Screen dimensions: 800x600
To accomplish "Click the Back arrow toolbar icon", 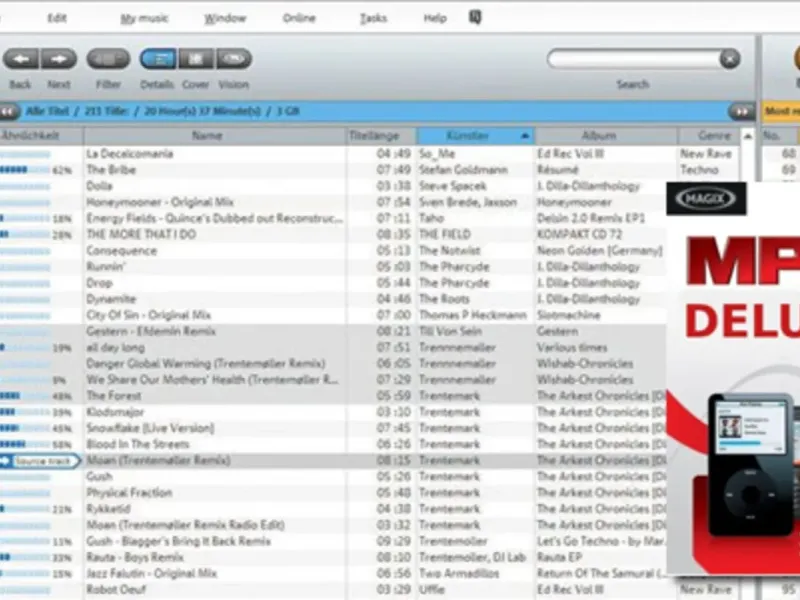I will [21, 59].
